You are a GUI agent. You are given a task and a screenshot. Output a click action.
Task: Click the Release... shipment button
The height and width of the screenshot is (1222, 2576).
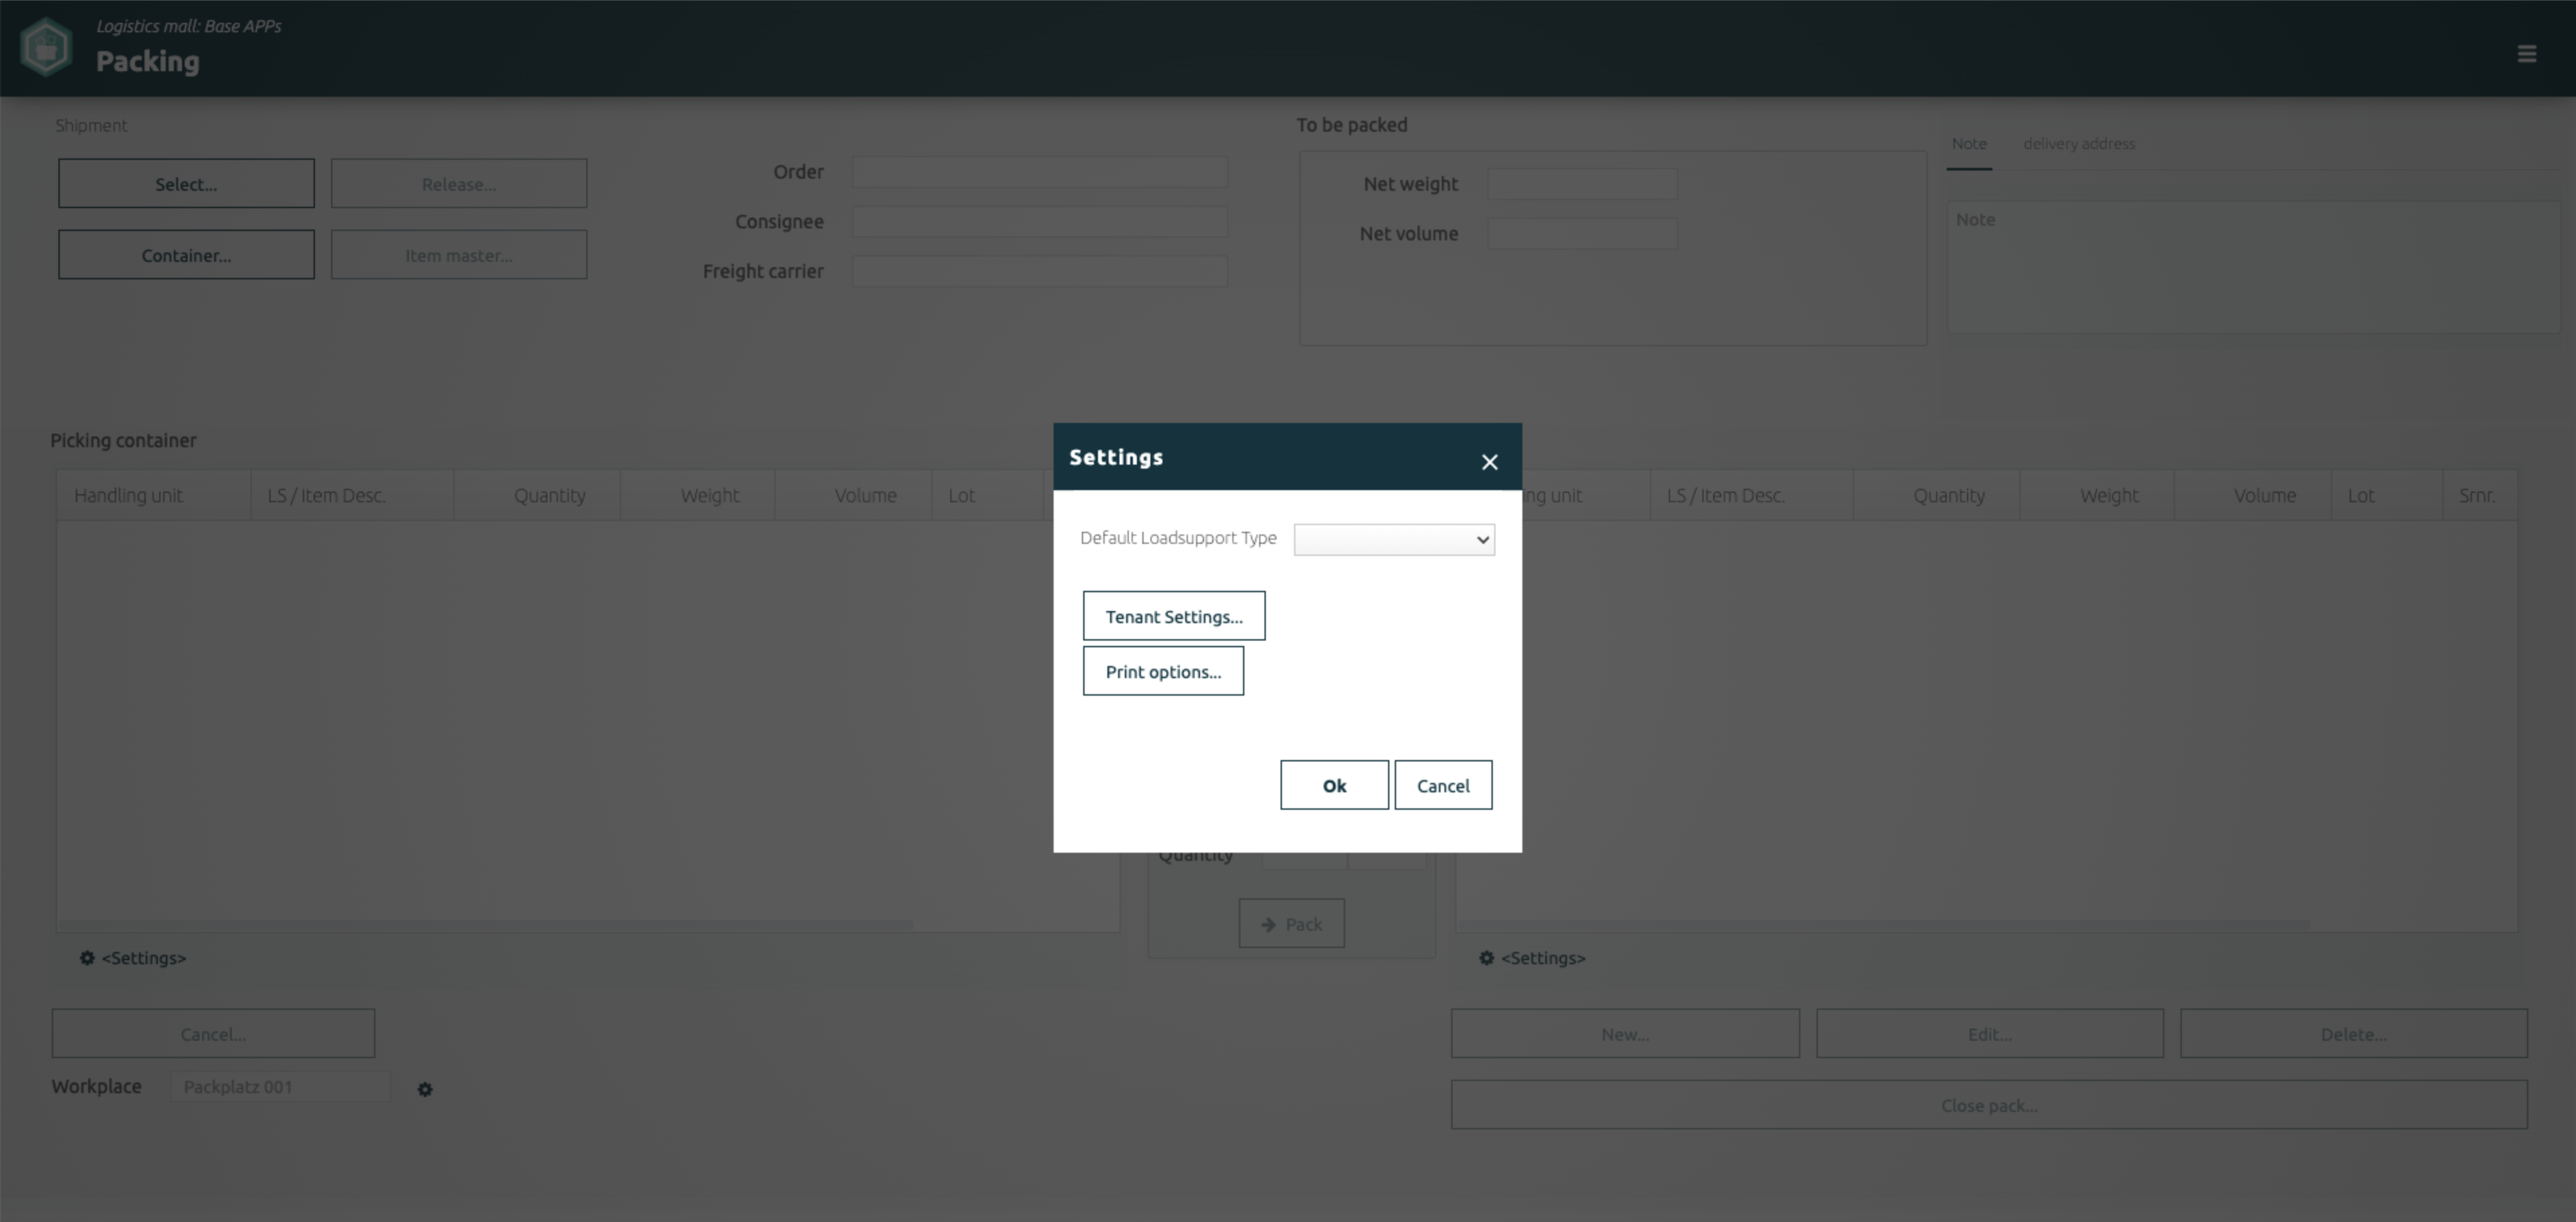tap(459, 183)
